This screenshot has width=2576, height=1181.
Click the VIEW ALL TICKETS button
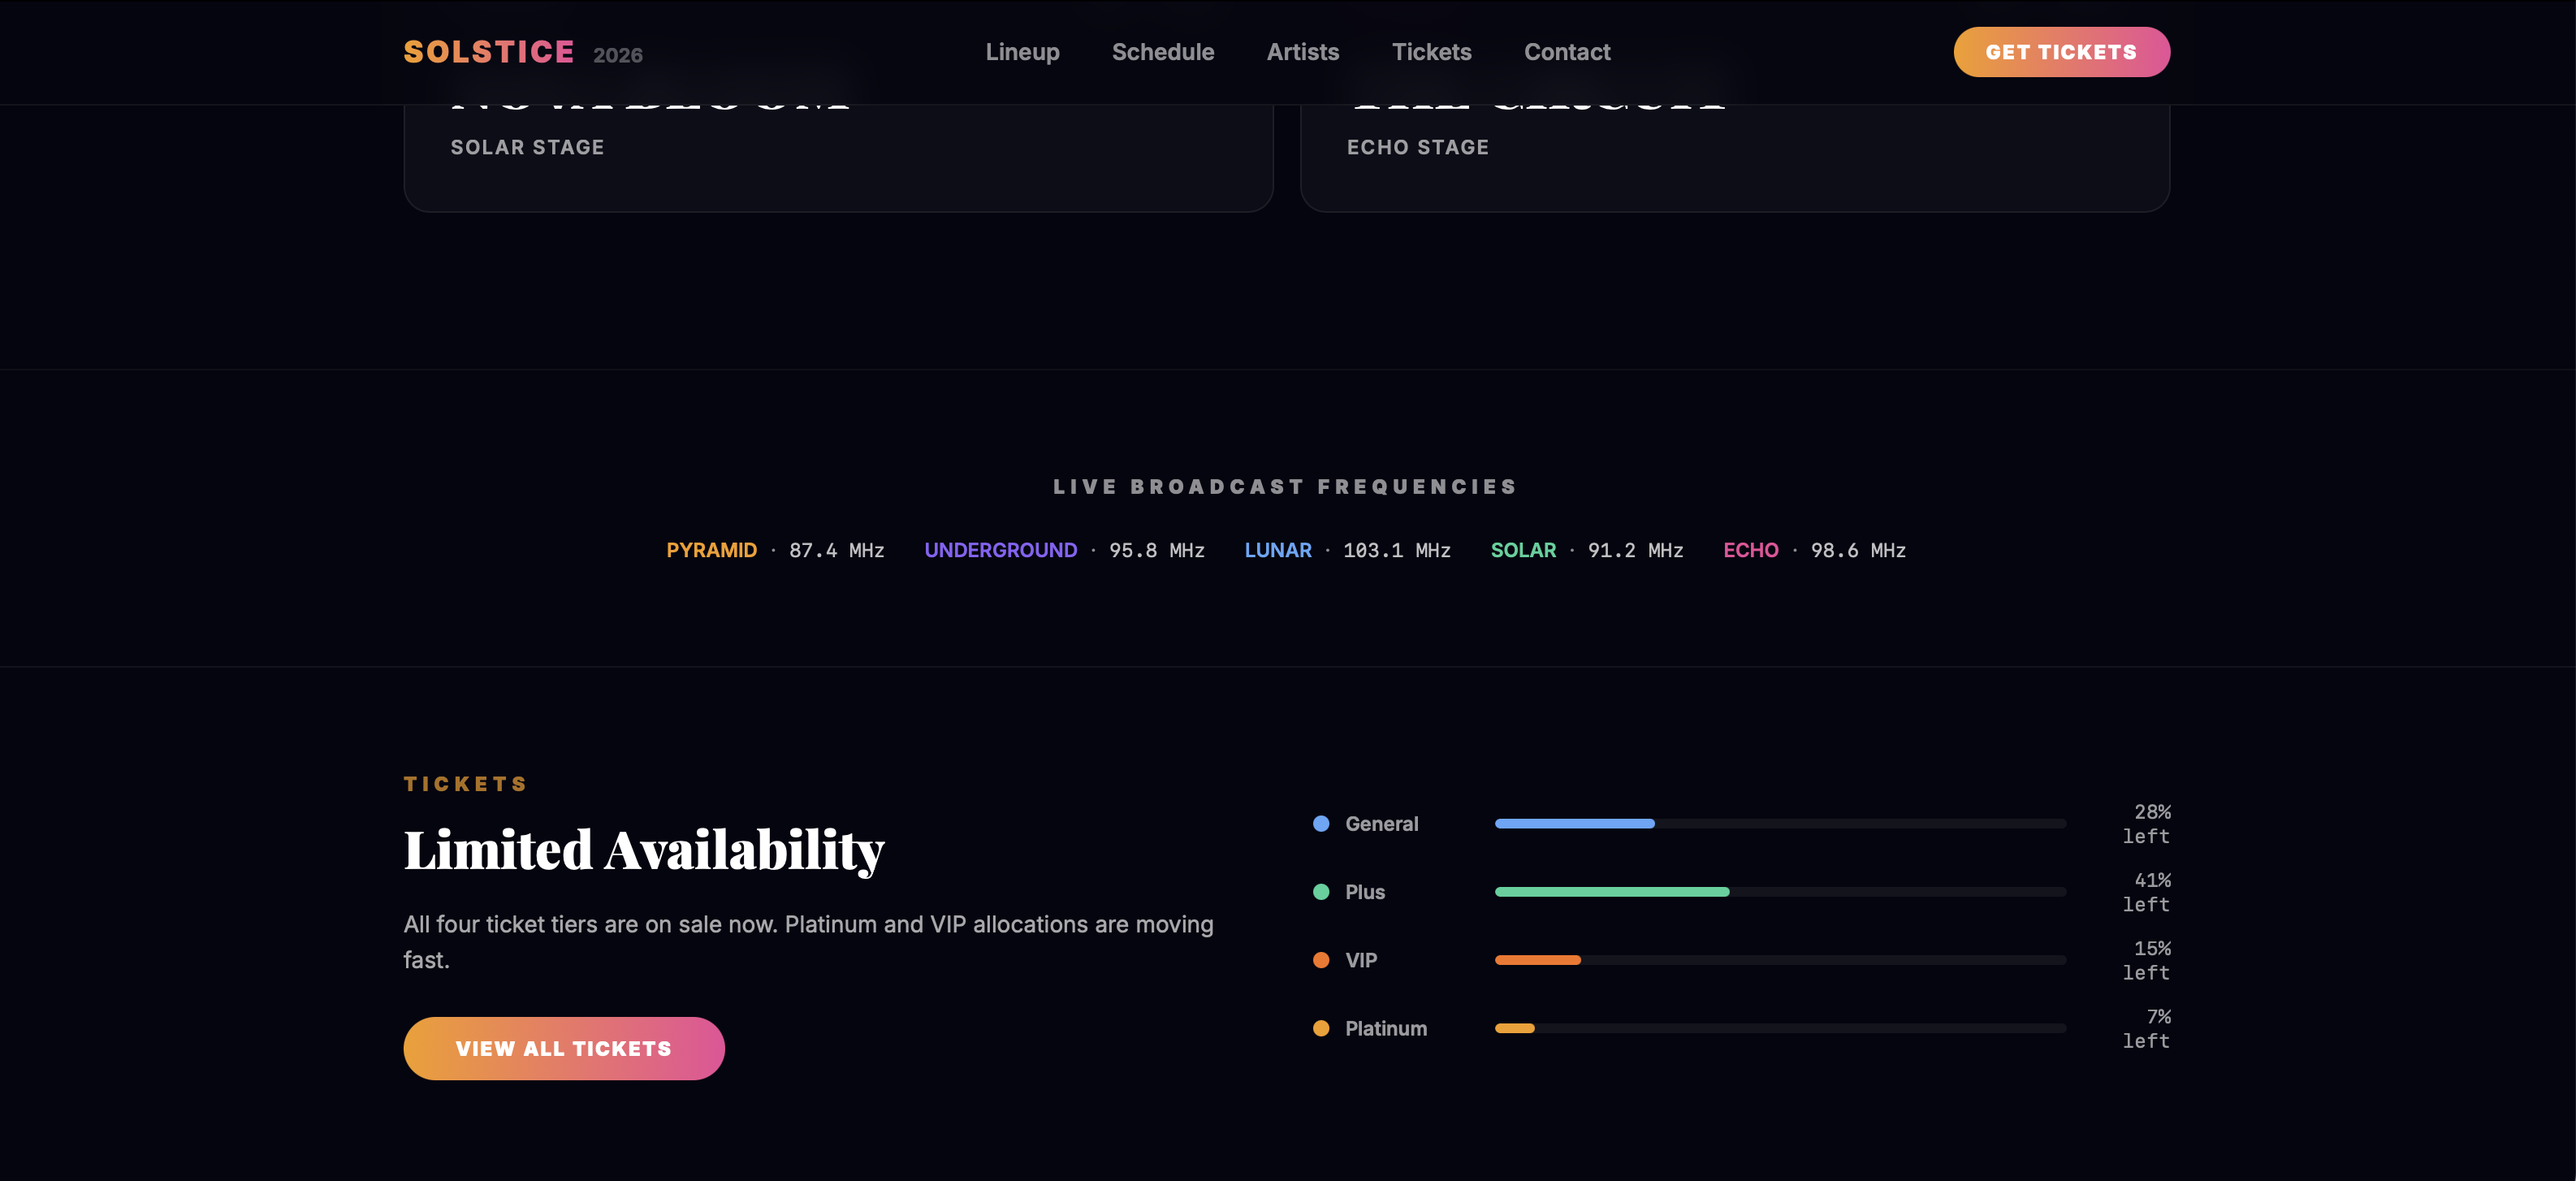(x=563, y=1048)
